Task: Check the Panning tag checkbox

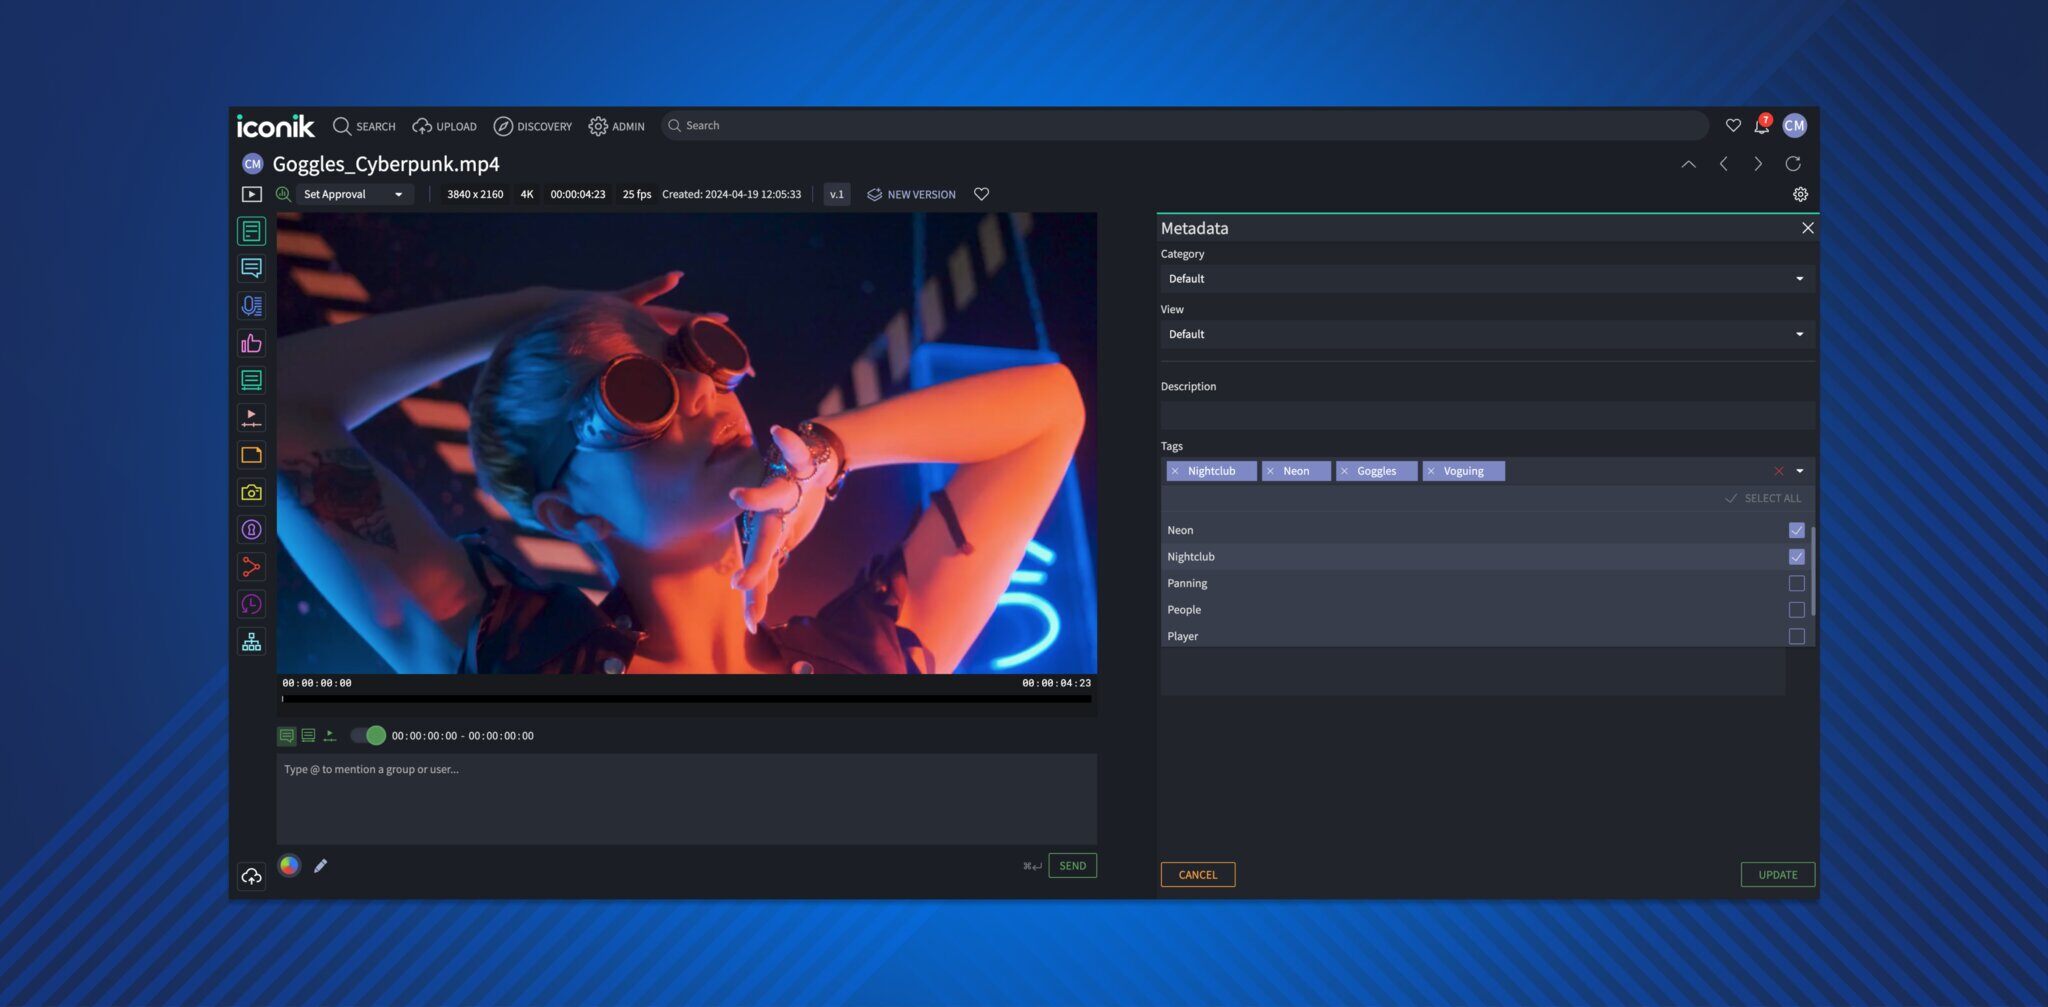Action: pos(1796,583)
